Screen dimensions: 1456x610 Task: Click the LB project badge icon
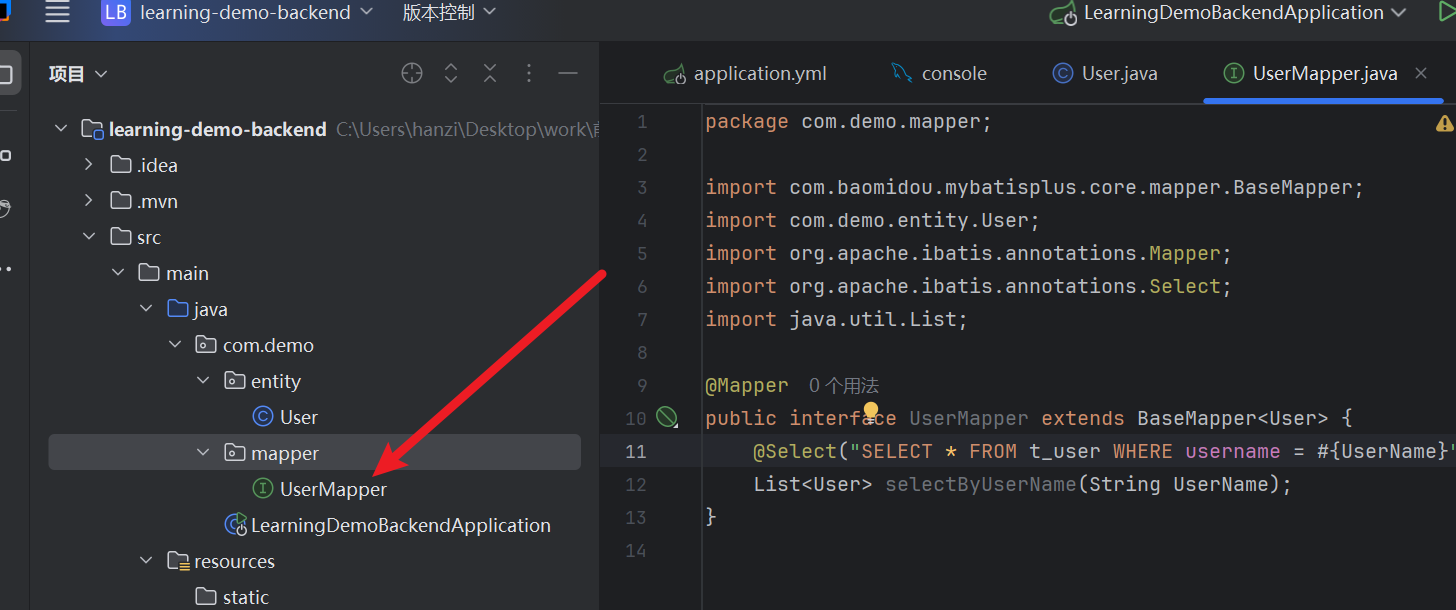[116, 13]
